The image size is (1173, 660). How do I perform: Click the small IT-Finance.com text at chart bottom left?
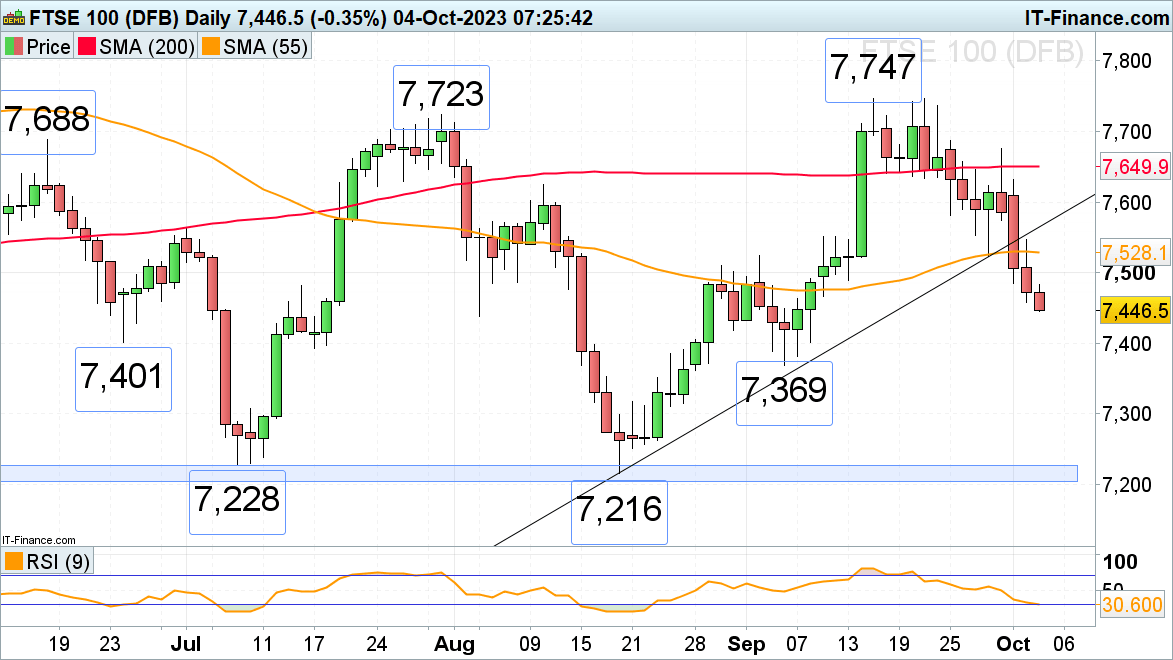38,540
